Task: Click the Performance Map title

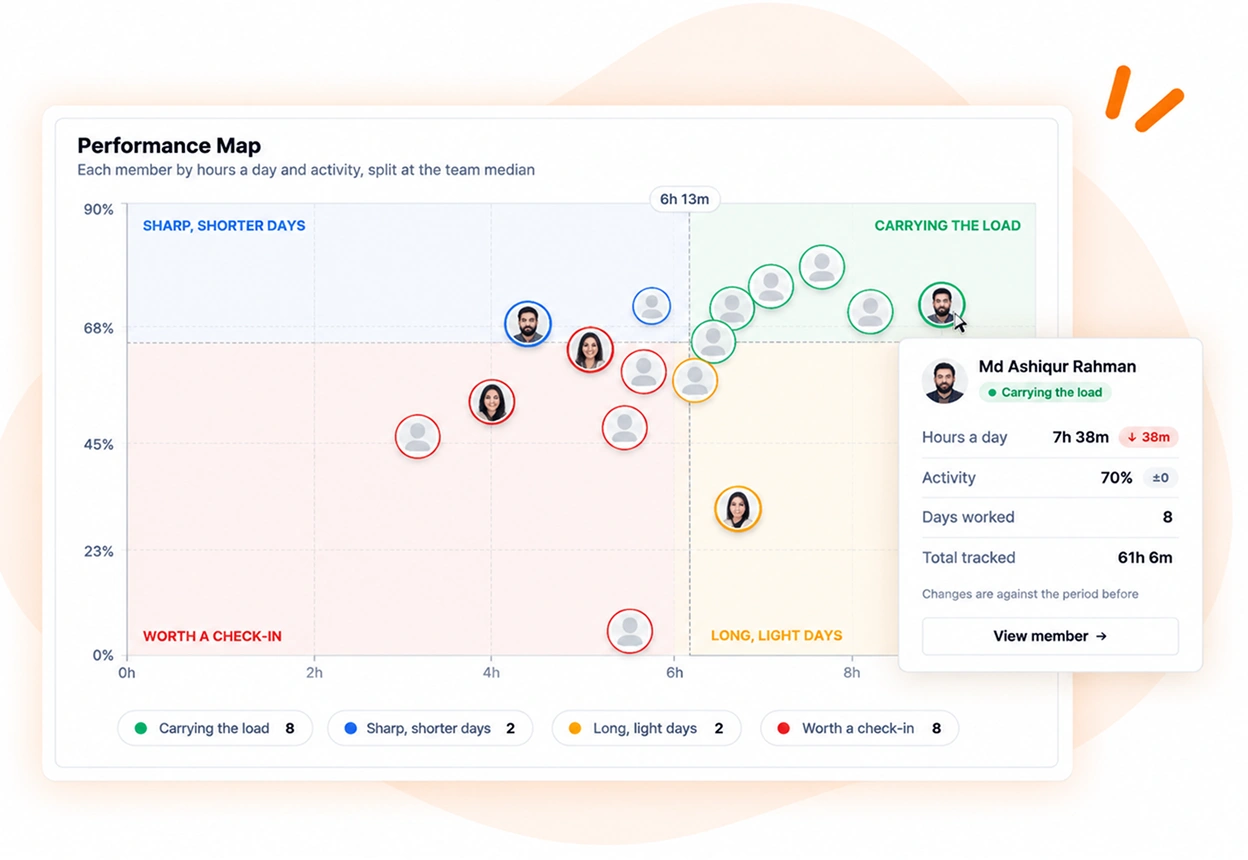Action: point(169,146)
